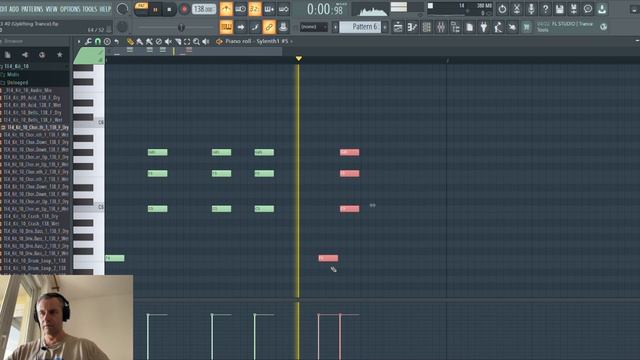Toggle the Browser view icon
Image resolution: width=640 pixels, height=360 pixels.
click(x=455, y=27)
